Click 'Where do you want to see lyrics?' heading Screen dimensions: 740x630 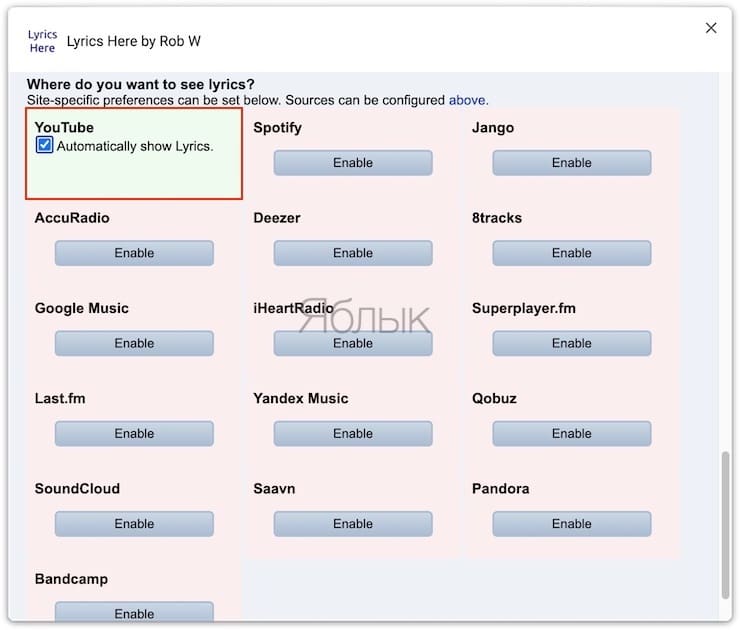[141, 84]
